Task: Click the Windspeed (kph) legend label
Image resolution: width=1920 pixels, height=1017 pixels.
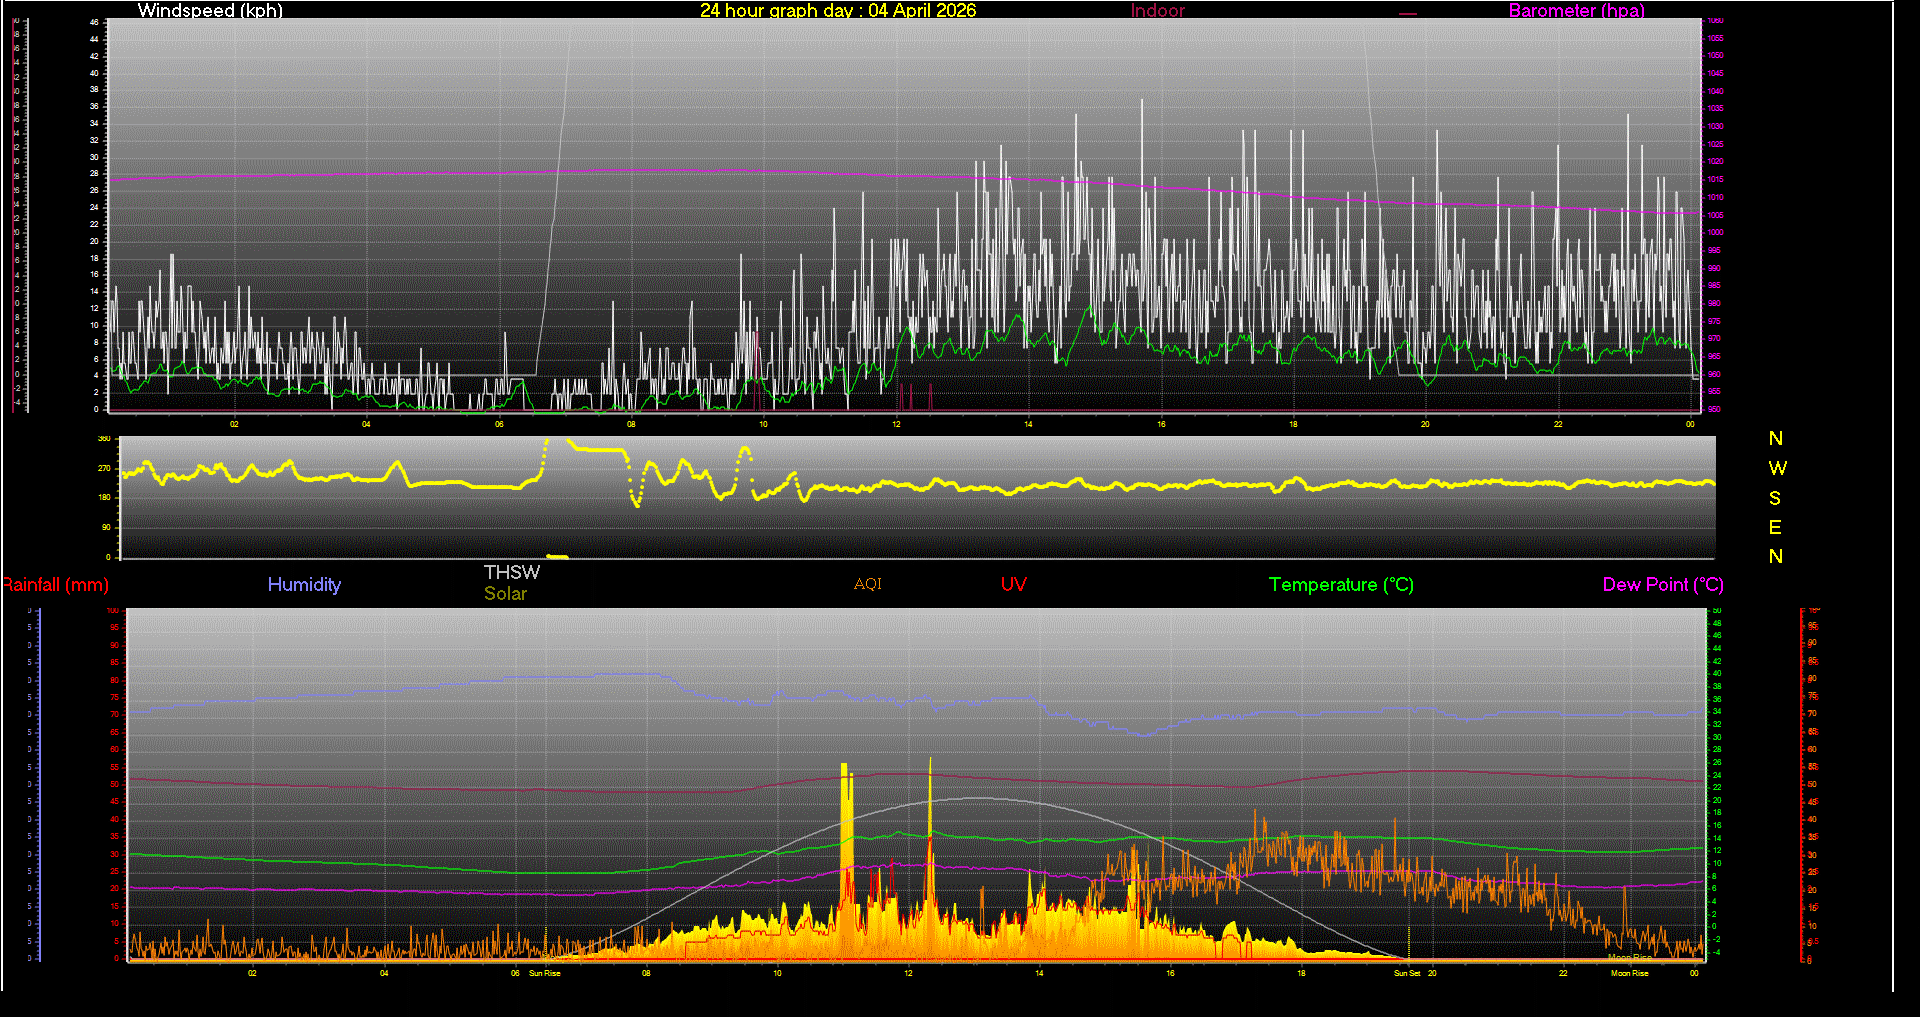Action: click(x=210, y=10)
